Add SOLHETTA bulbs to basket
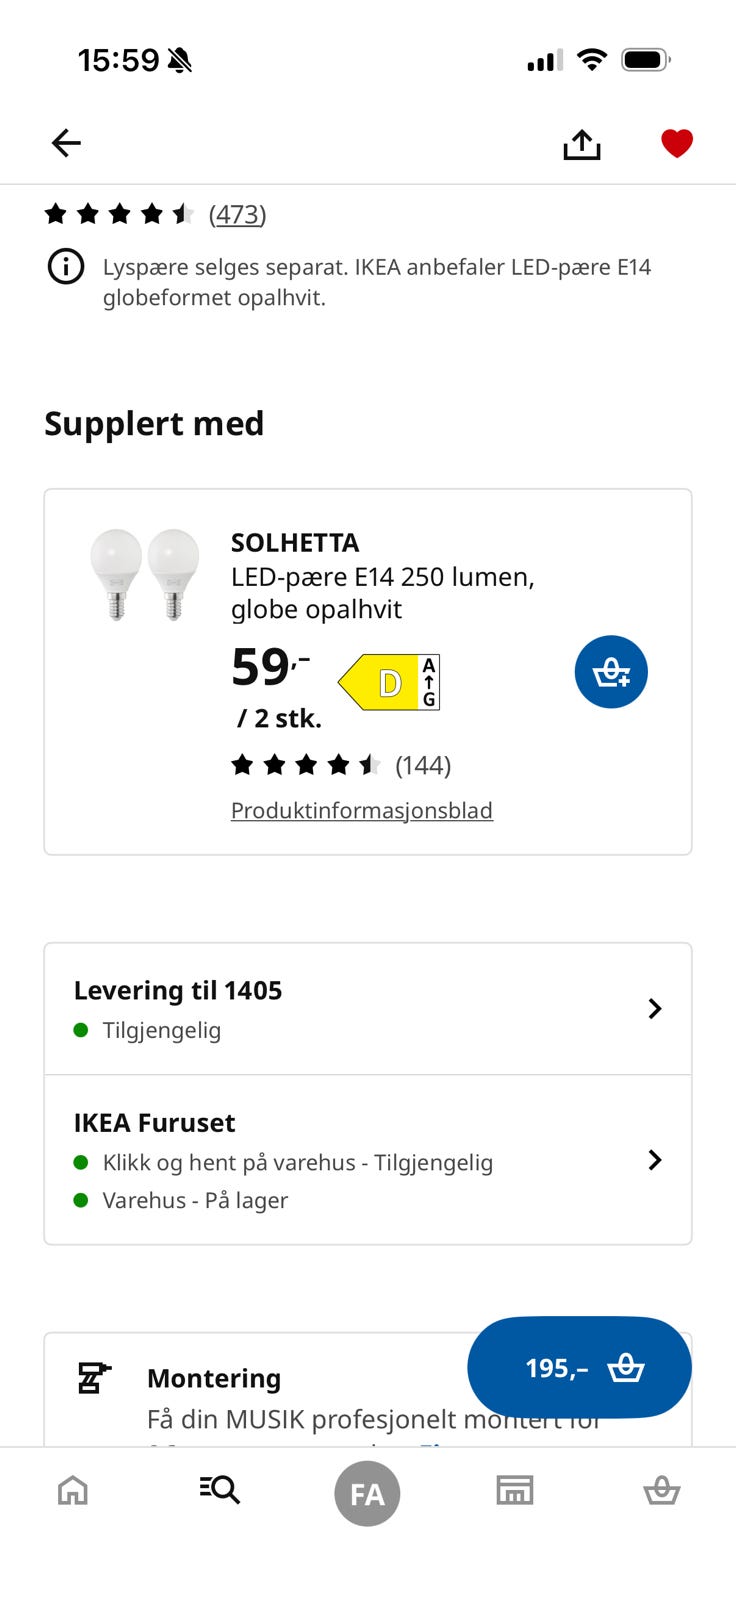Viewport: 736px width, 1600px height. click(611, 672)
